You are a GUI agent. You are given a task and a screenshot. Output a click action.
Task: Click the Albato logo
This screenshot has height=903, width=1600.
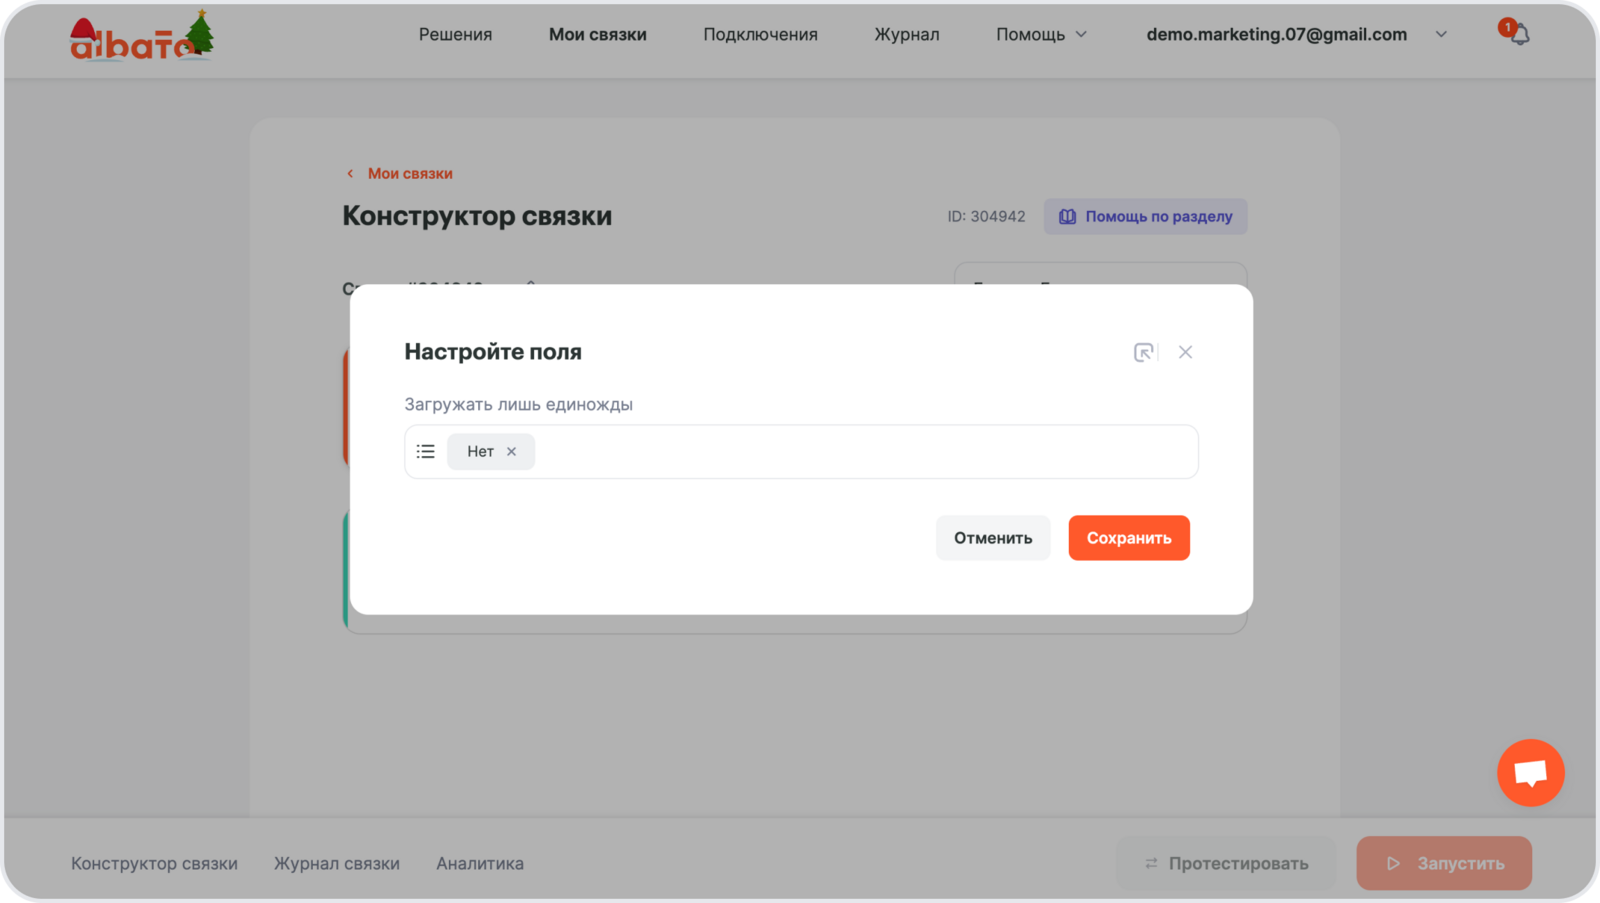(x=141, y=38)
